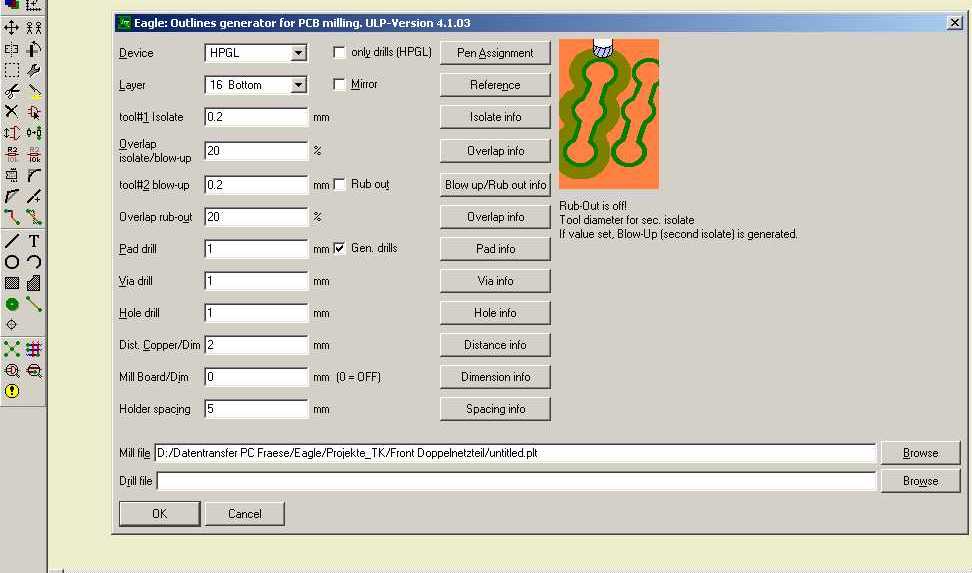Viewport: 972px width, 573px height.
Task: Activate the Smash tool
Action: coord(11,175)
